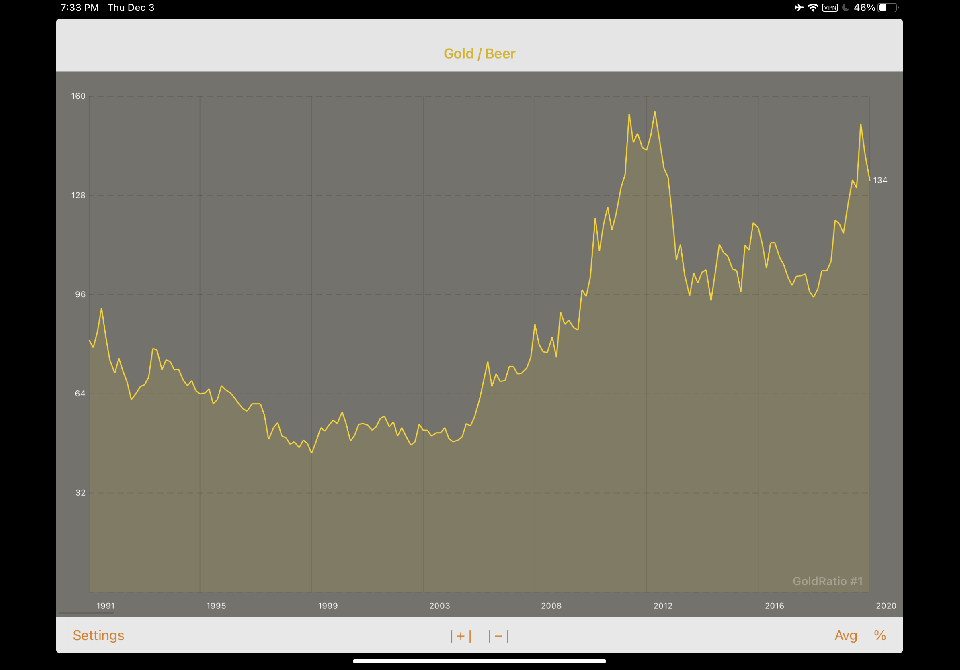Tap the 7:33 PM clock

click(80, 7)
